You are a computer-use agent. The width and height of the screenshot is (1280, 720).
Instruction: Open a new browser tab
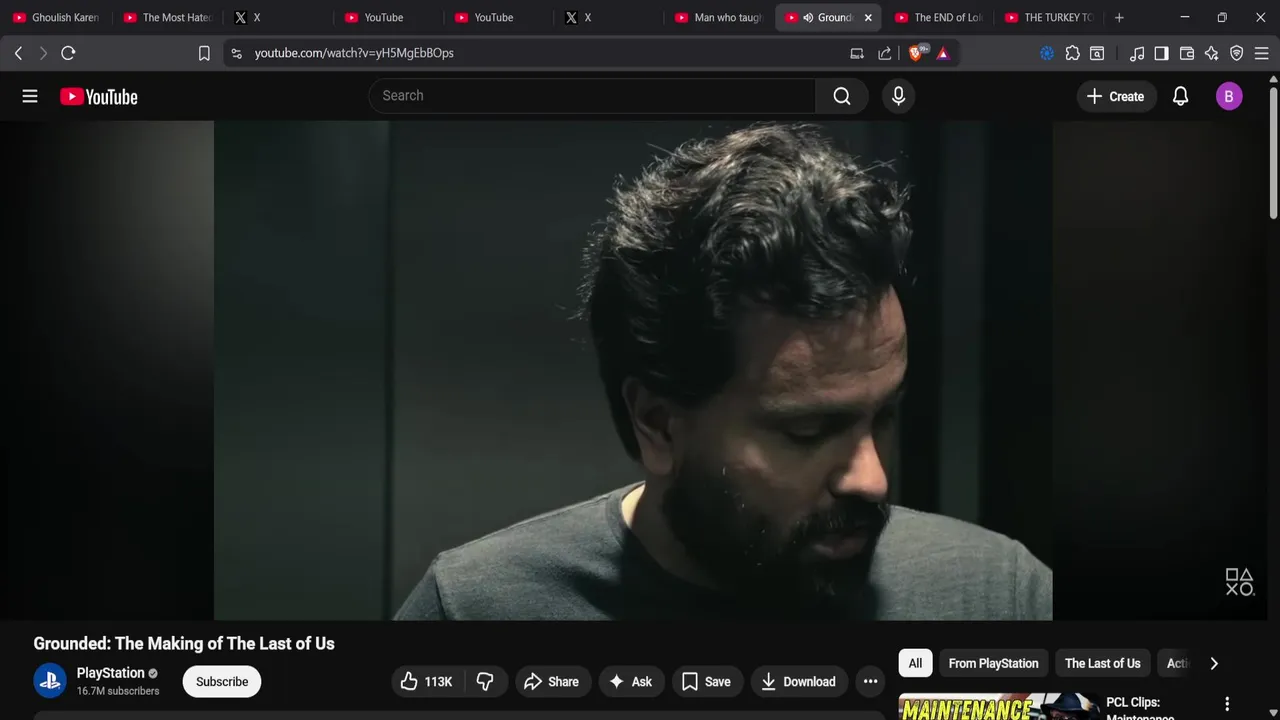(1119, 18)
